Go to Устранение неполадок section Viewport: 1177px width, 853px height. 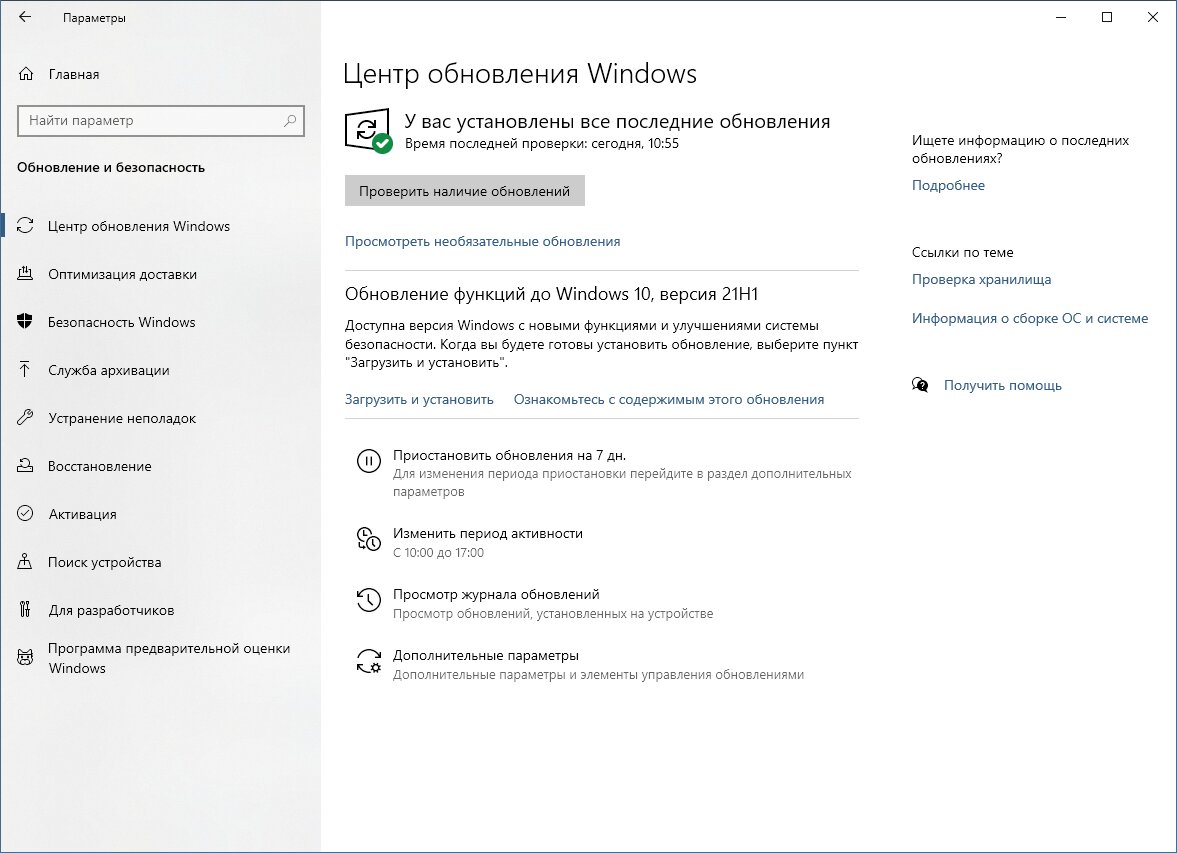pos(122,418)
